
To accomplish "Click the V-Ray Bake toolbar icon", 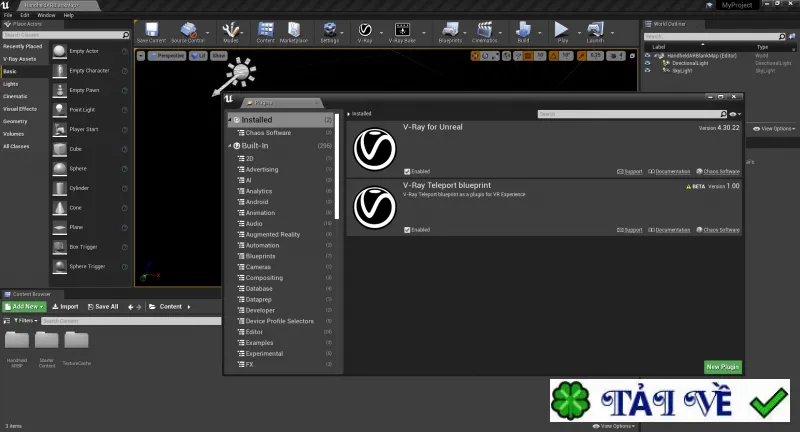I will pyautogui.click(x=402, y=32).
